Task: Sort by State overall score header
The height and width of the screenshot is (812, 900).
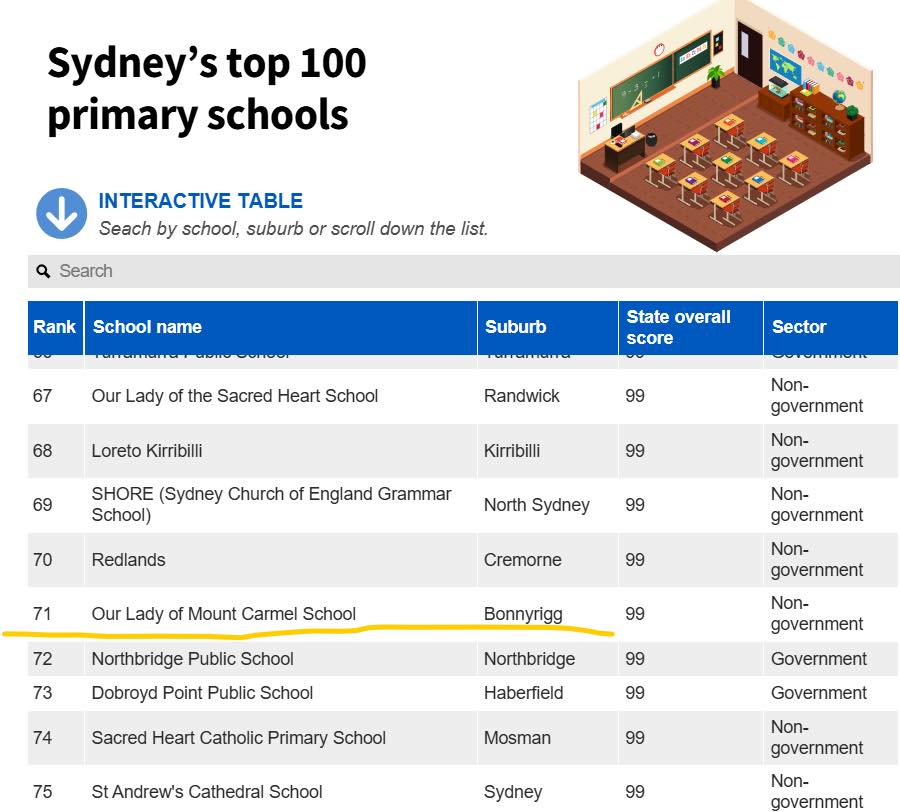Action: point(690,327)
